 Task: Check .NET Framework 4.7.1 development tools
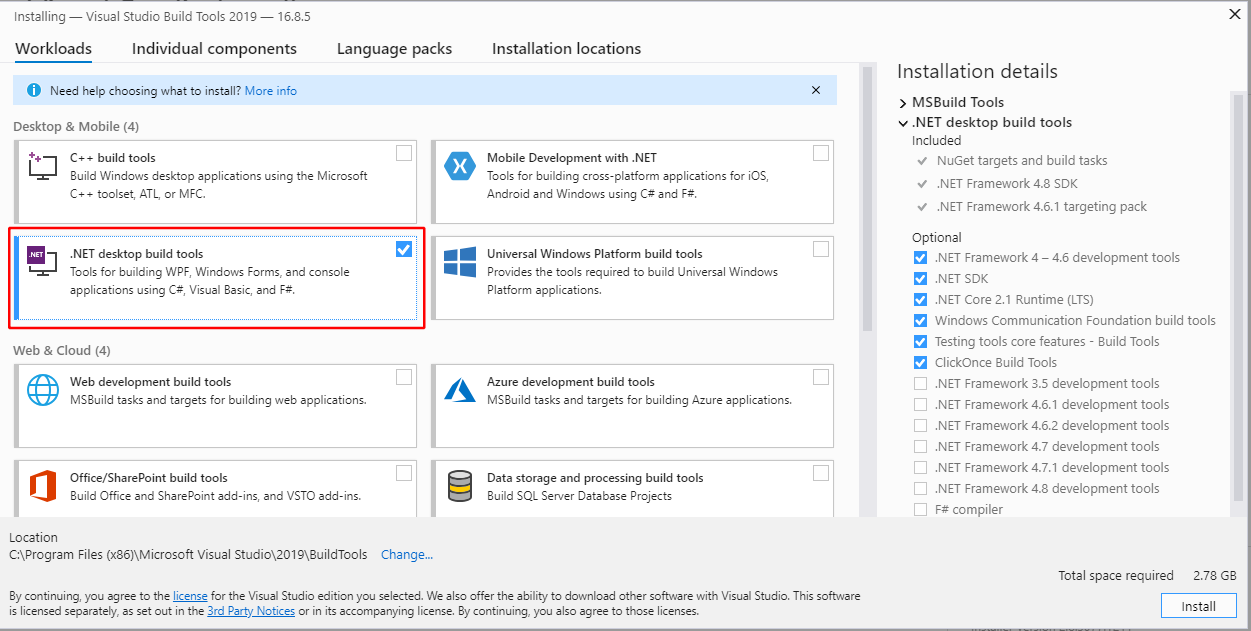[x=920, y=468]
